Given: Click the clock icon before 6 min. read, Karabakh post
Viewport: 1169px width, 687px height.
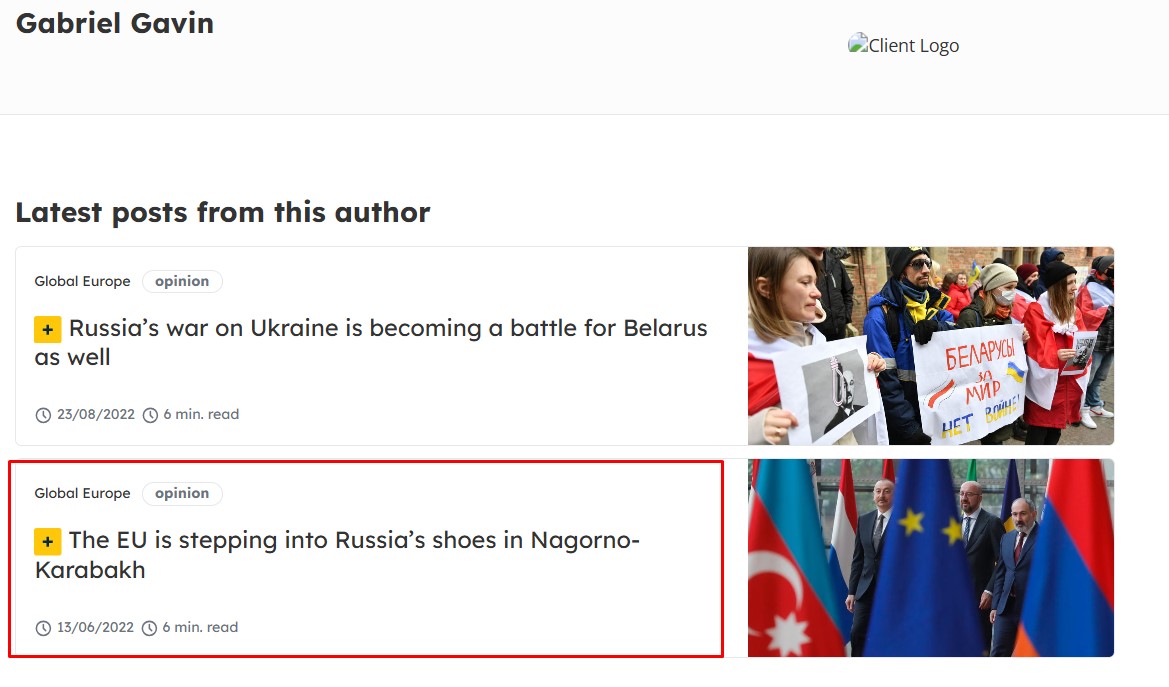Looking at the screenshot, I should click(x=150, y=628).
